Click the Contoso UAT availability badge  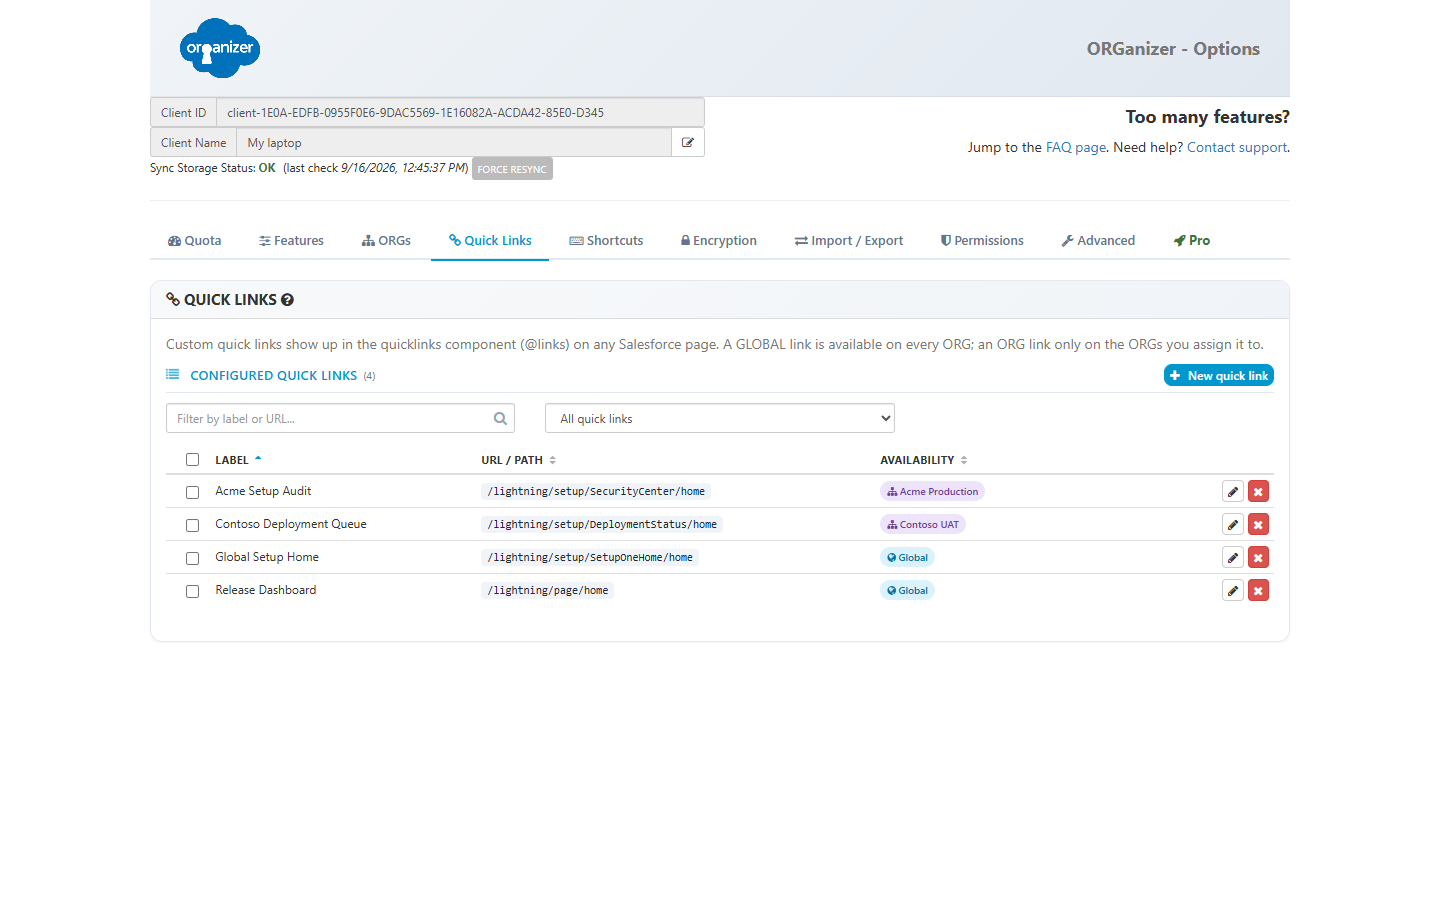click(922, 525)
